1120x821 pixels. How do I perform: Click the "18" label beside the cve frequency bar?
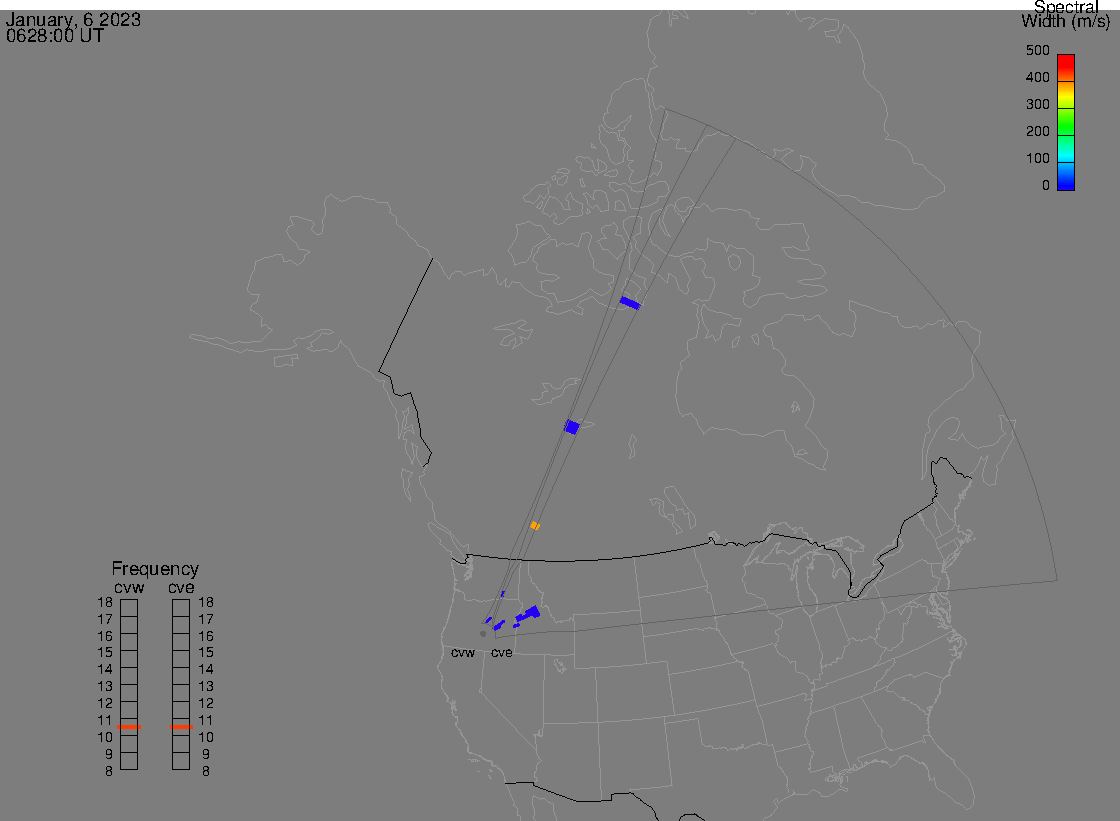pos(206,602)
